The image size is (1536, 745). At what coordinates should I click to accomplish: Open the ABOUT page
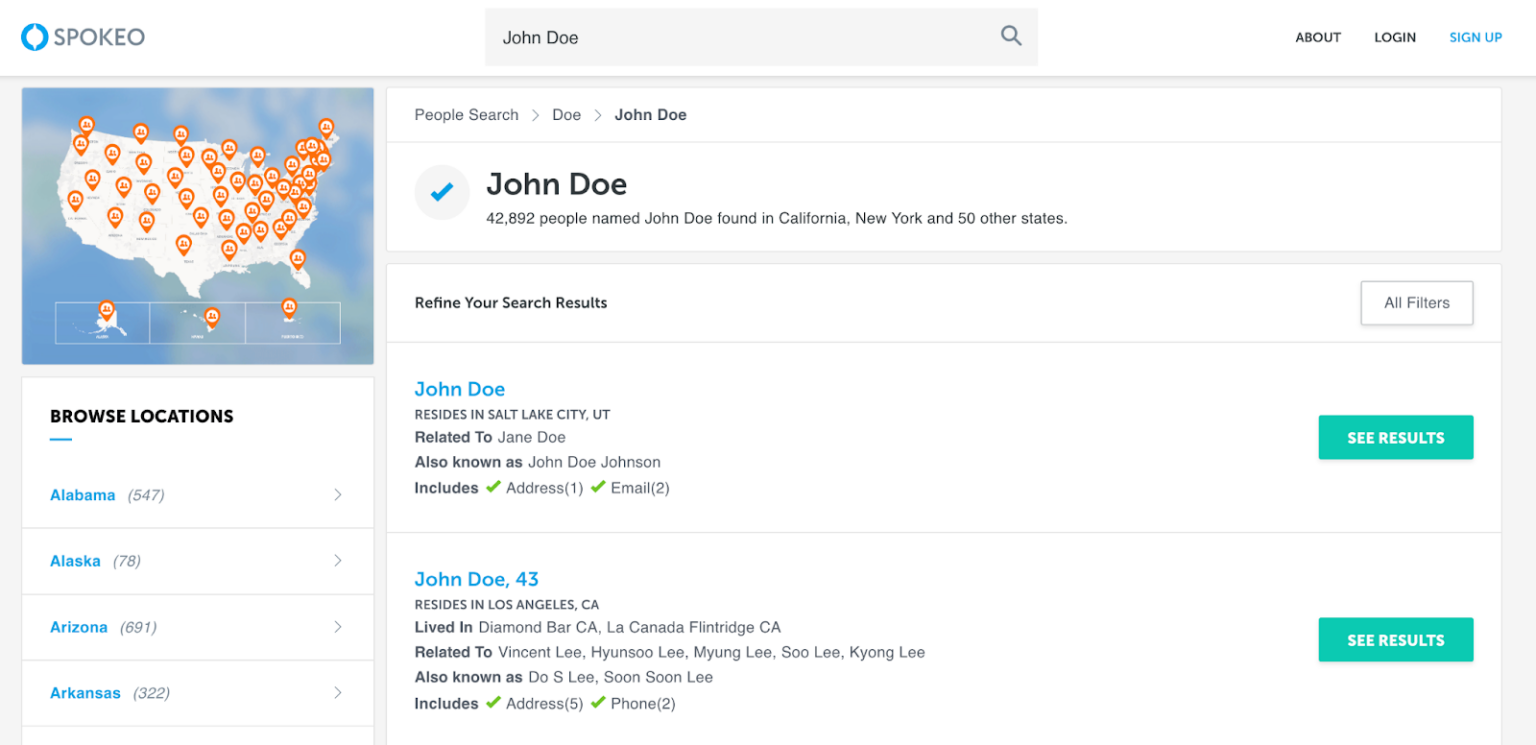(x=1318, y=37)
